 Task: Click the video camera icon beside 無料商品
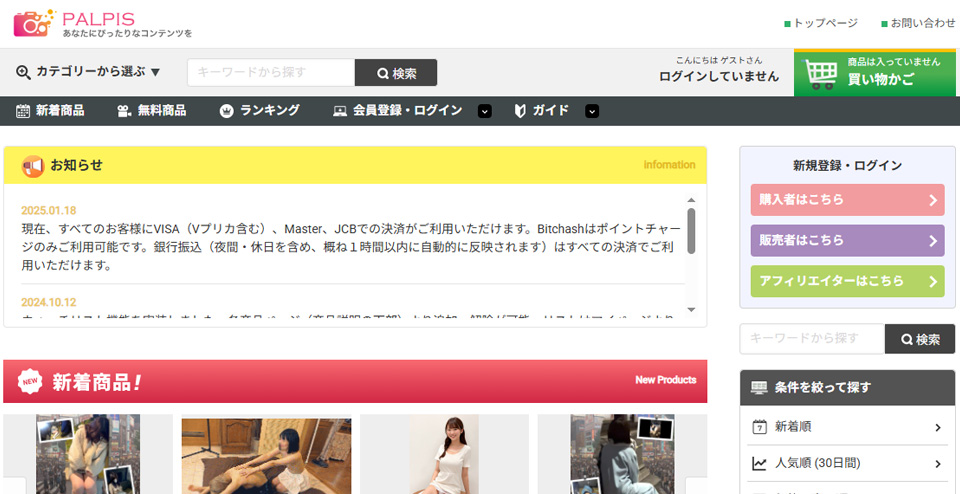point(124,111)
